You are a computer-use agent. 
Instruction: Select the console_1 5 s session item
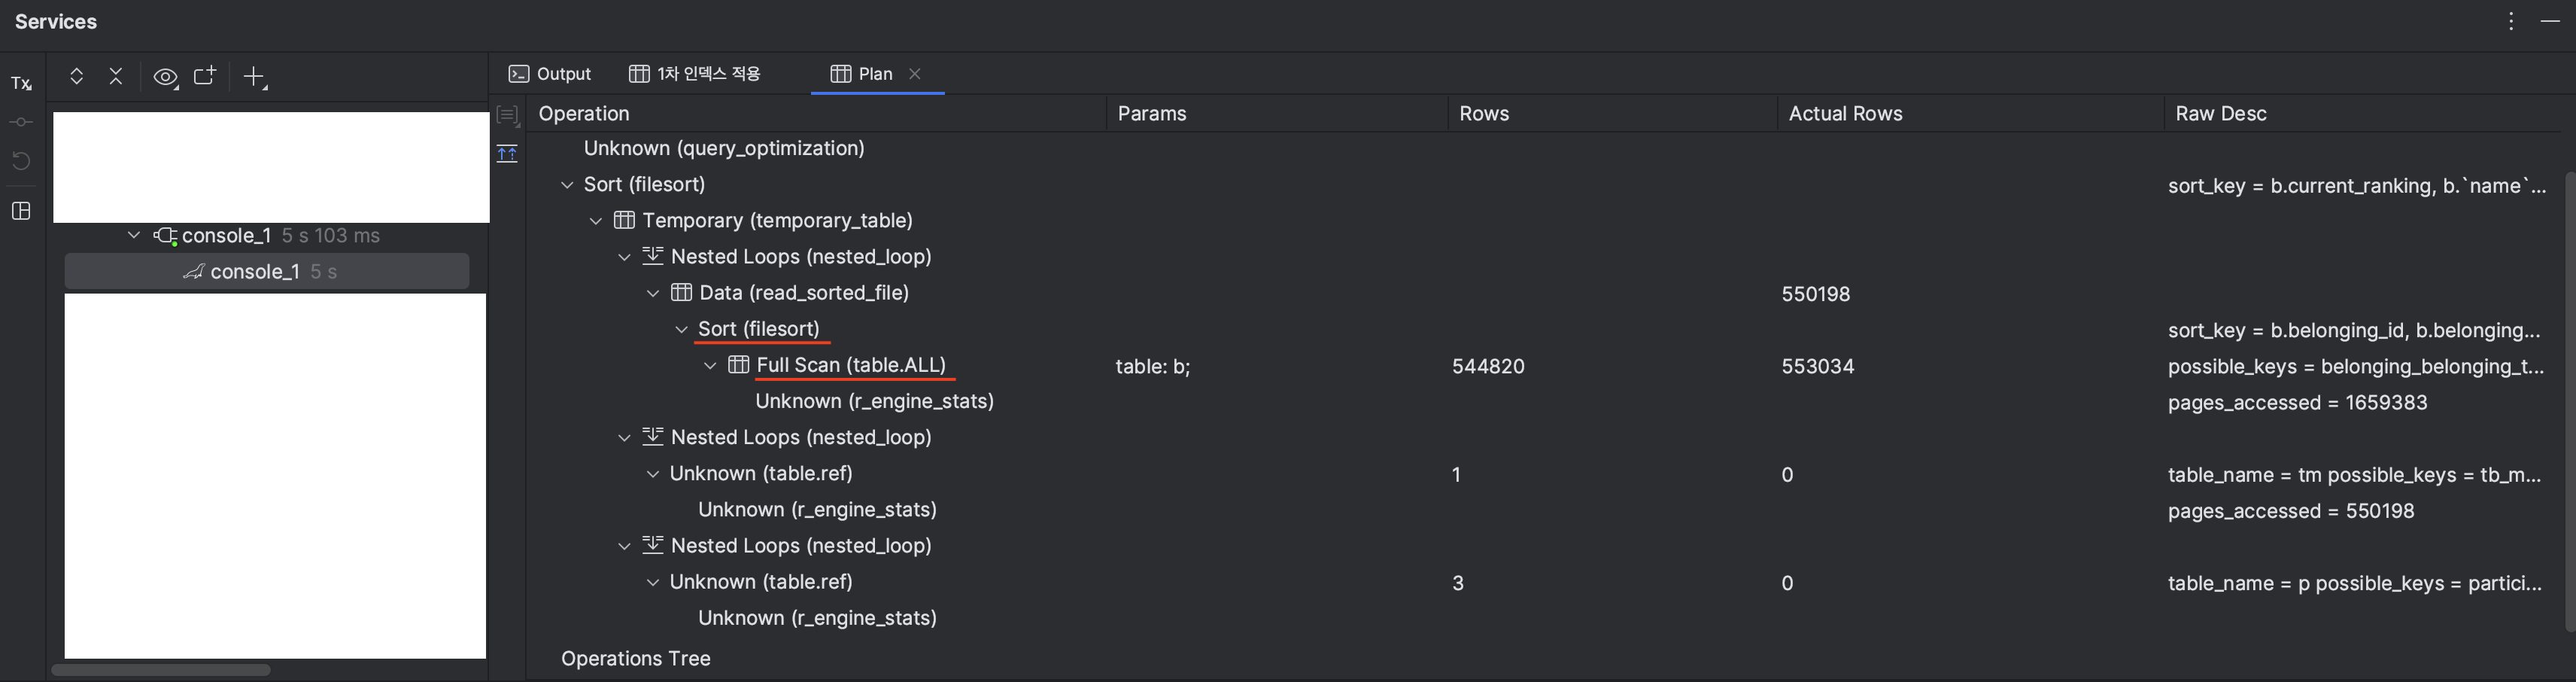(x=267, y=271)
